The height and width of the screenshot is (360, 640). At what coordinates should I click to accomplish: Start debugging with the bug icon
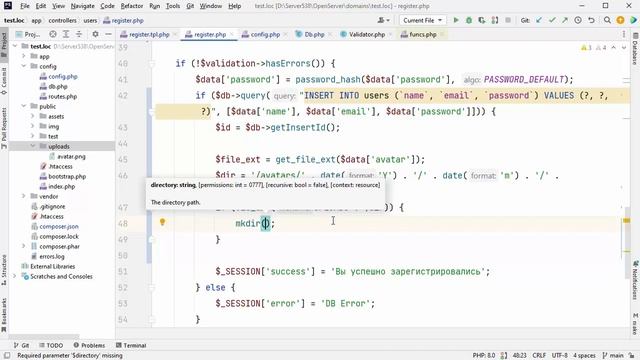(469, 20)
